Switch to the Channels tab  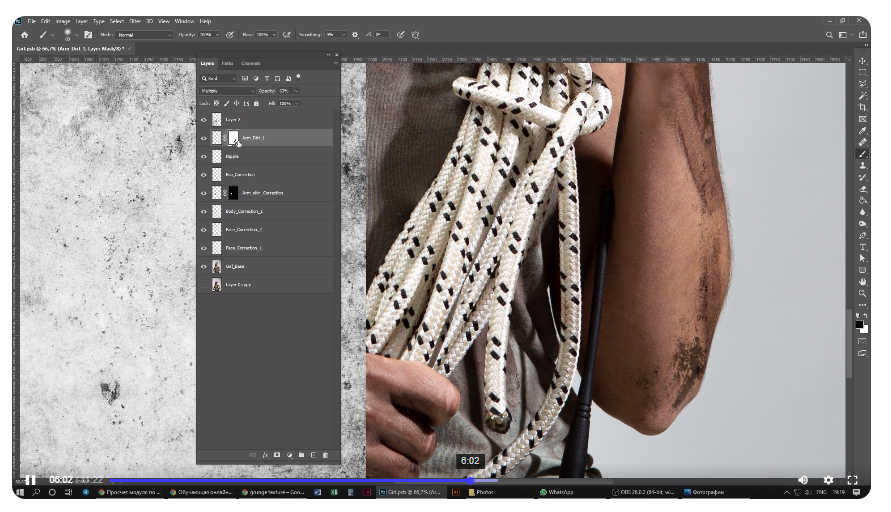point(251,63)
